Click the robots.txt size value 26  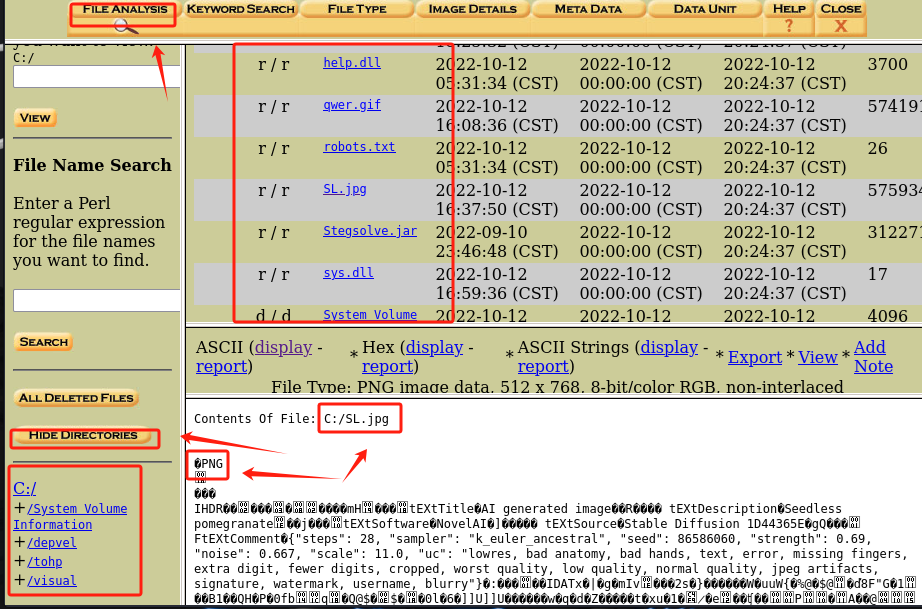tap(878, 148)
